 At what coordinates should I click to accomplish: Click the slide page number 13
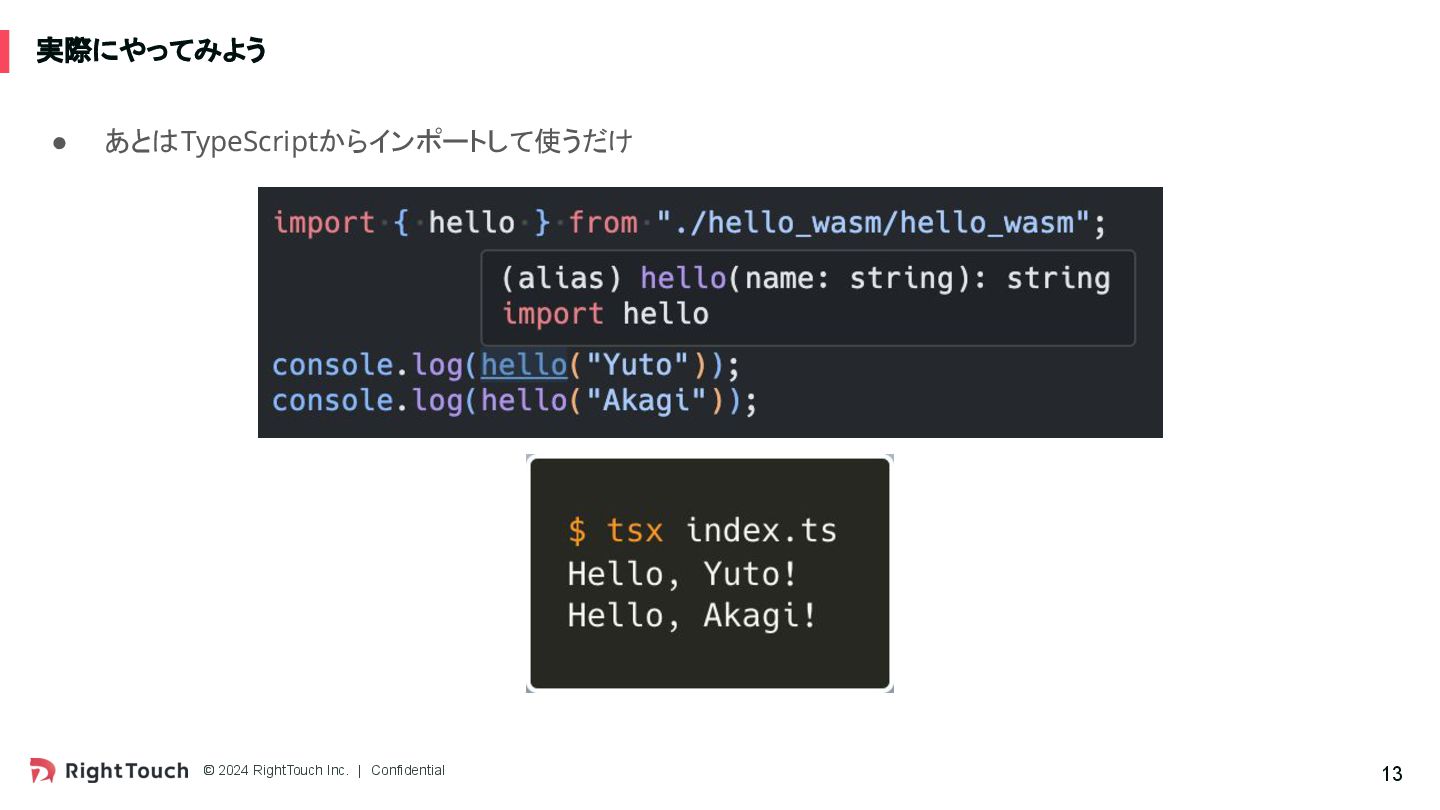tap(1392, 774)
